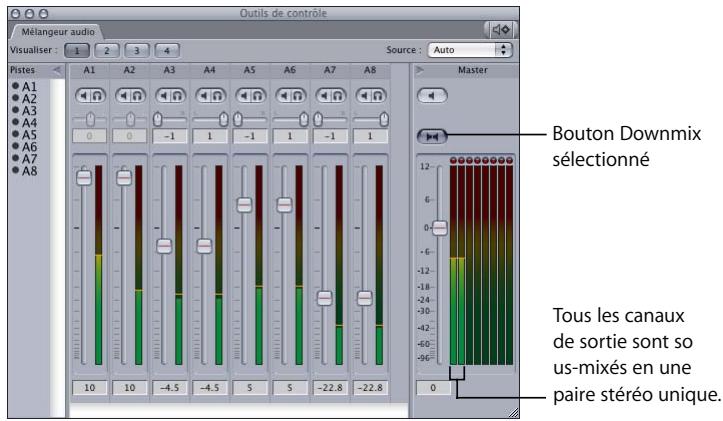The width and height of the screenshot is (723, 421).
Task: Mute track A5 with its speaker icon
Action: [244, 95]
